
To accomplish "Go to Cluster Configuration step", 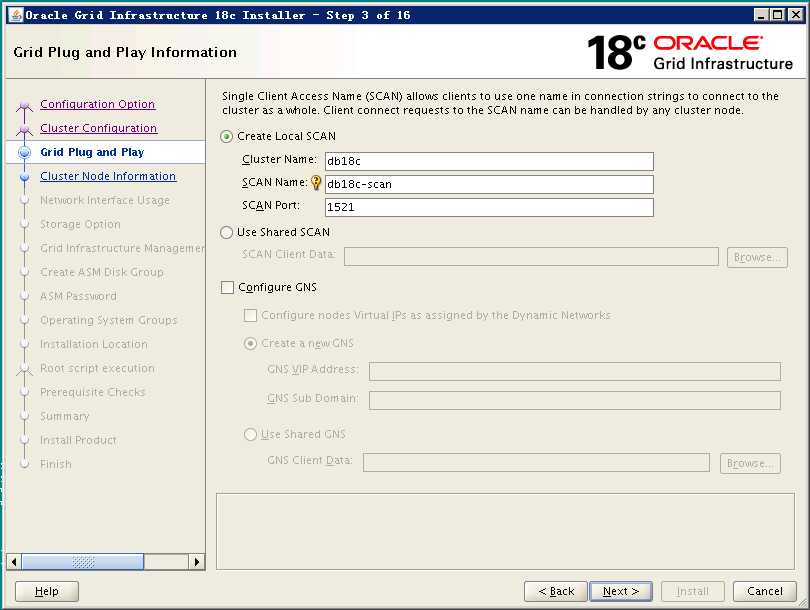I will (99, 128).
